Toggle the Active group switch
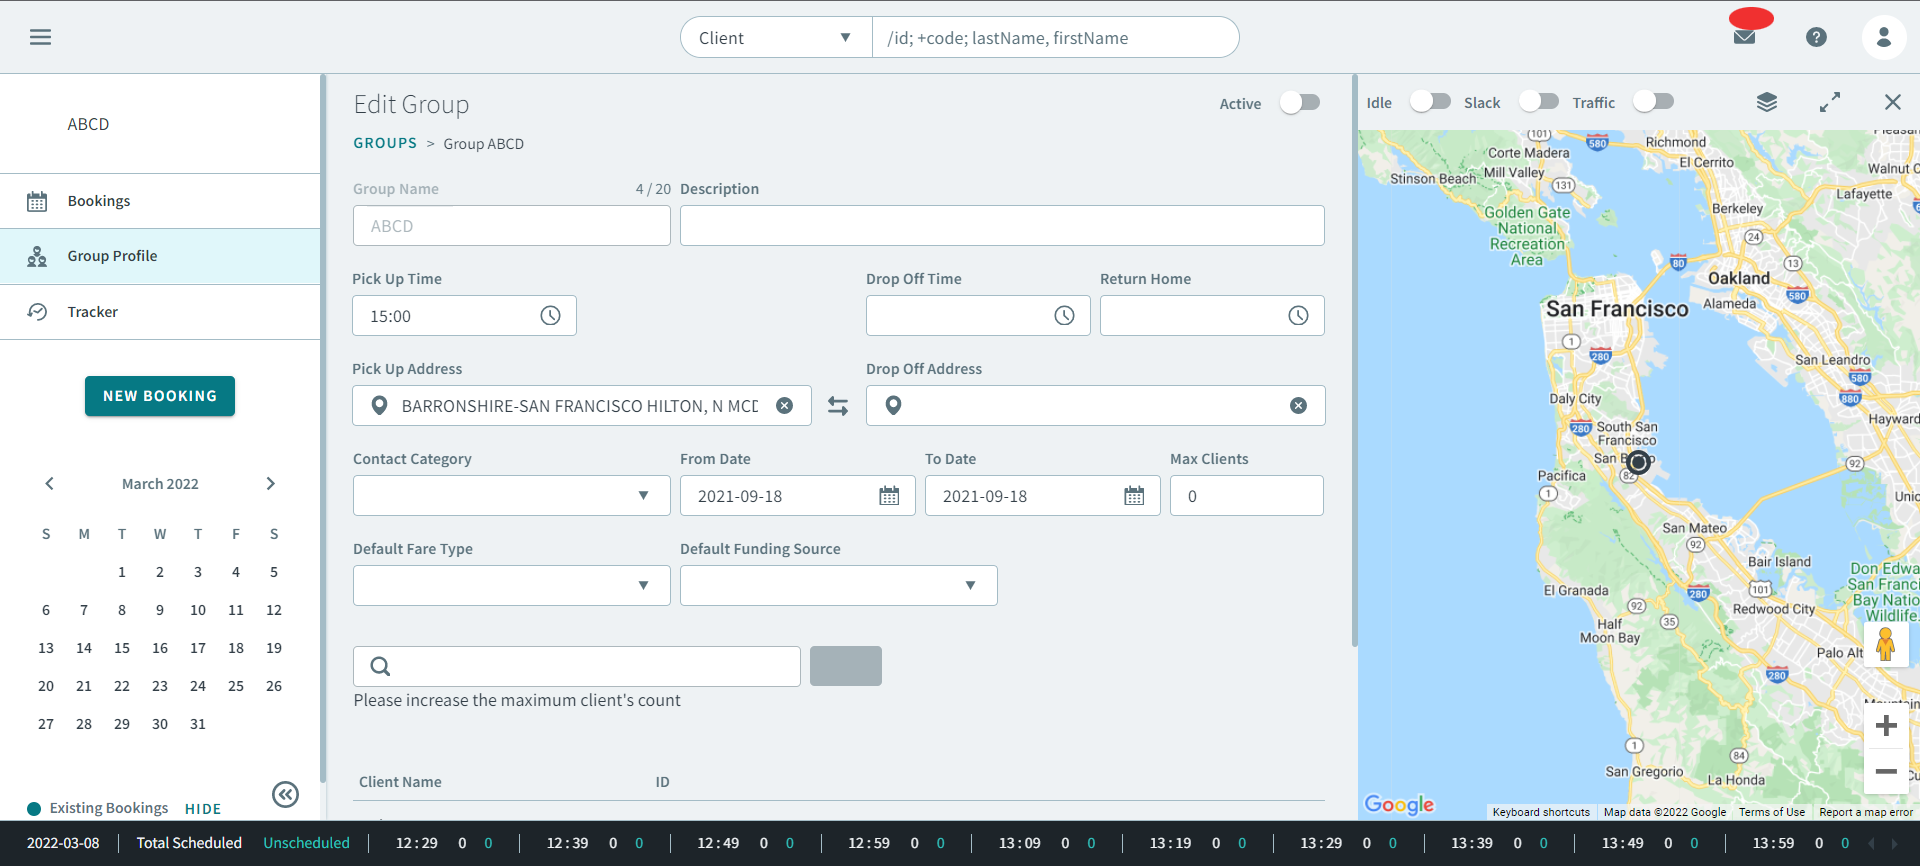The image size is (1920, 866). 1300,103
